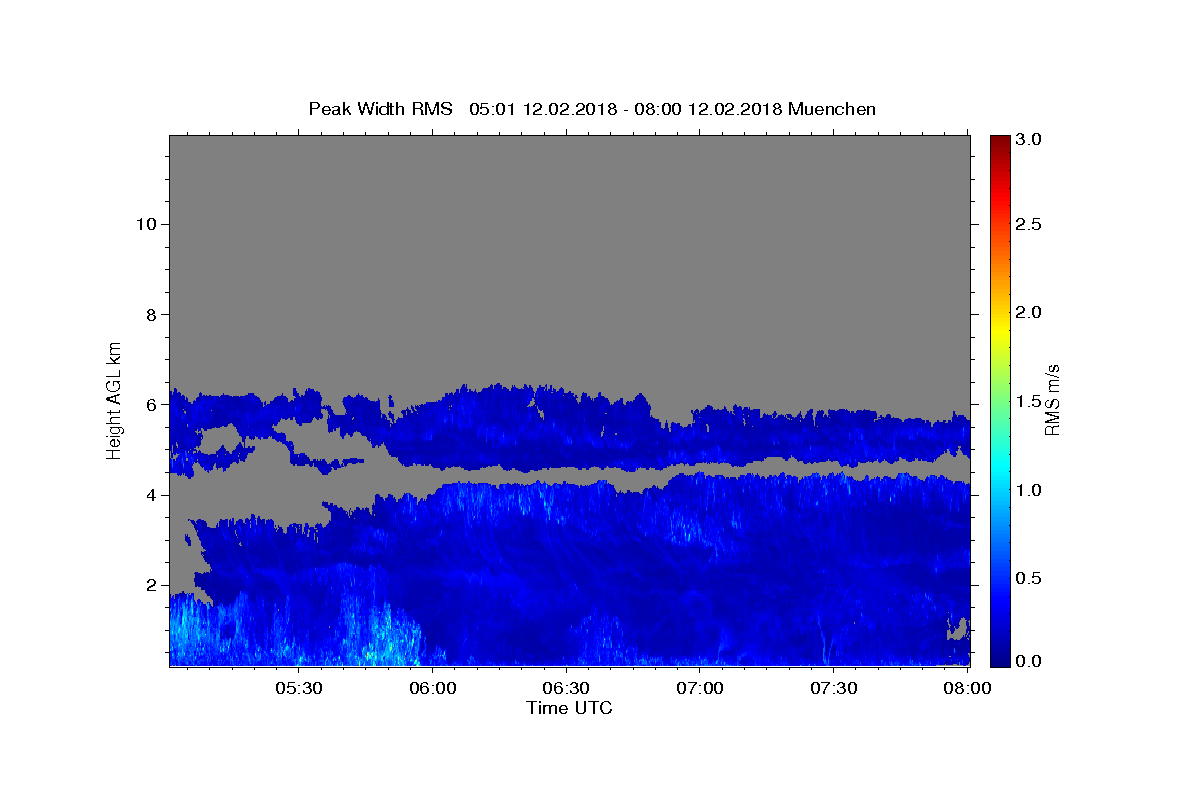Click the 'Time UTC' axis label
Viewport: 1200px width, 800px height.
click(569, 708)
